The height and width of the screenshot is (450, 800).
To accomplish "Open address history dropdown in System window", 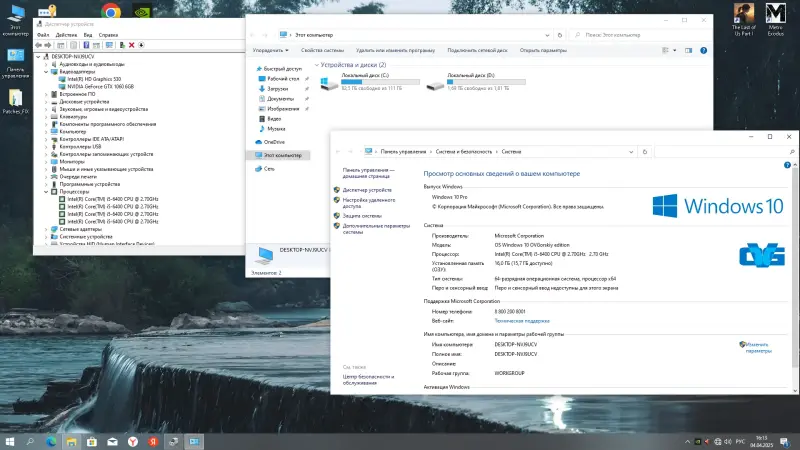I will pyautogui.click(x=631, y=152).
